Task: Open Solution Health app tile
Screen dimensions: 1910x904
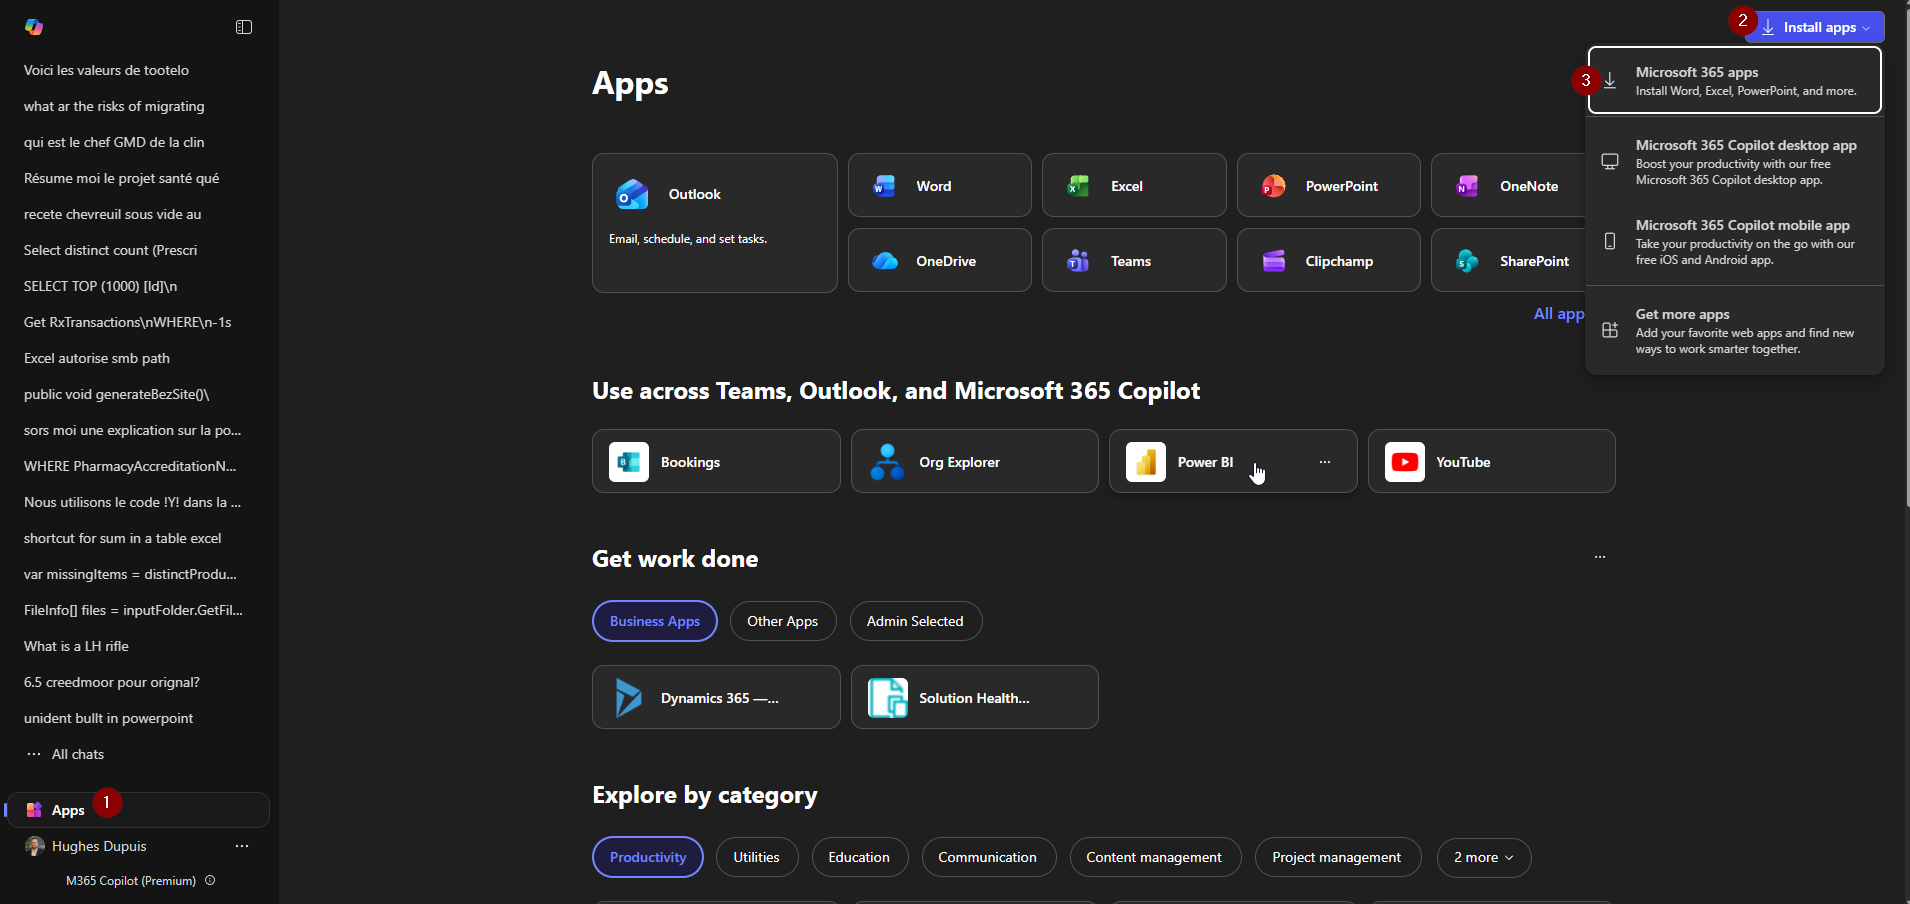Action: (x=974, y=697)
